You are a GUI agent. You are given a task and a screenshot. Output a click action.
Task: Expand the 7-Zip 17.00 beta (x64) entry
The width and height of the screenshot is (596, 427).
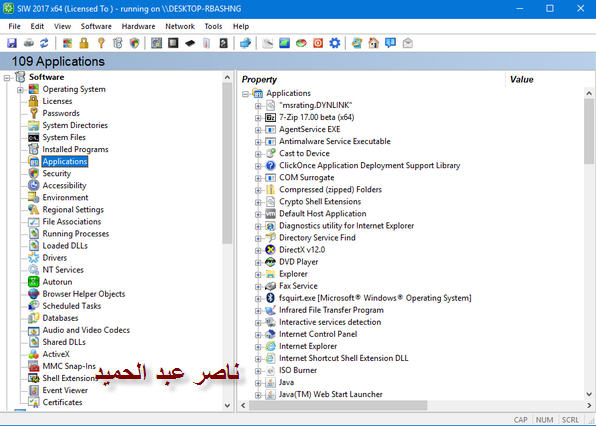click(258, 118)
